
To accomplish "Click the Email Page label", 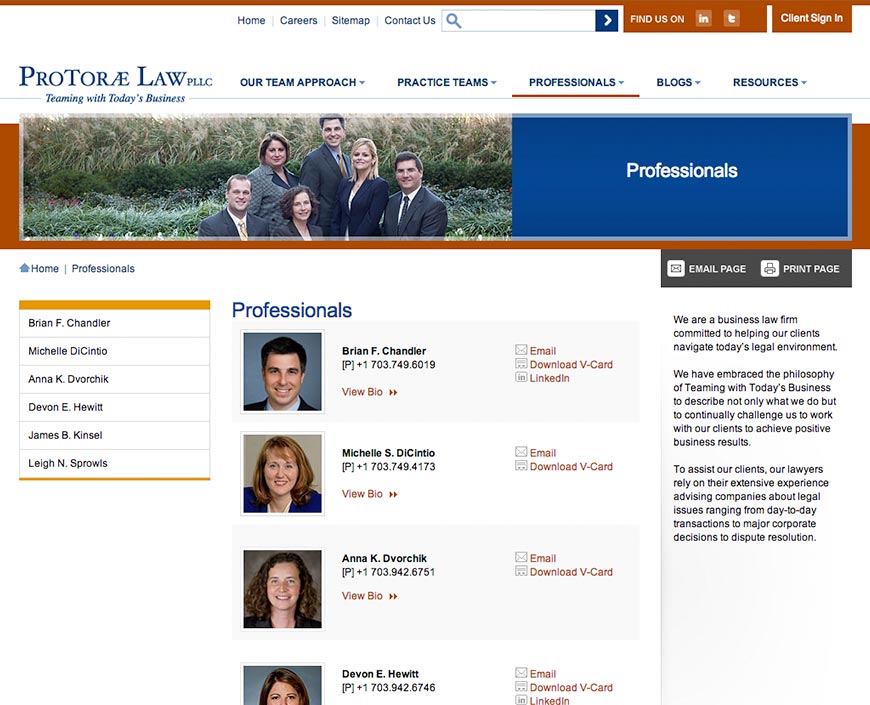I will [x=717, y=269].
